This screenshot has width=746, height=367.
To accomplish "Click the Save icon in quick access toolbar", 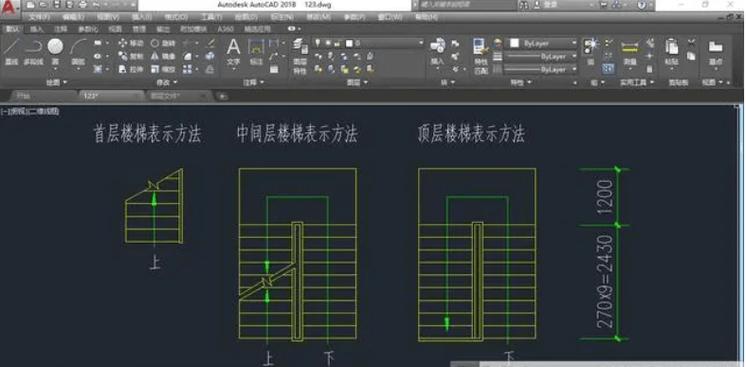I will 57,5.
